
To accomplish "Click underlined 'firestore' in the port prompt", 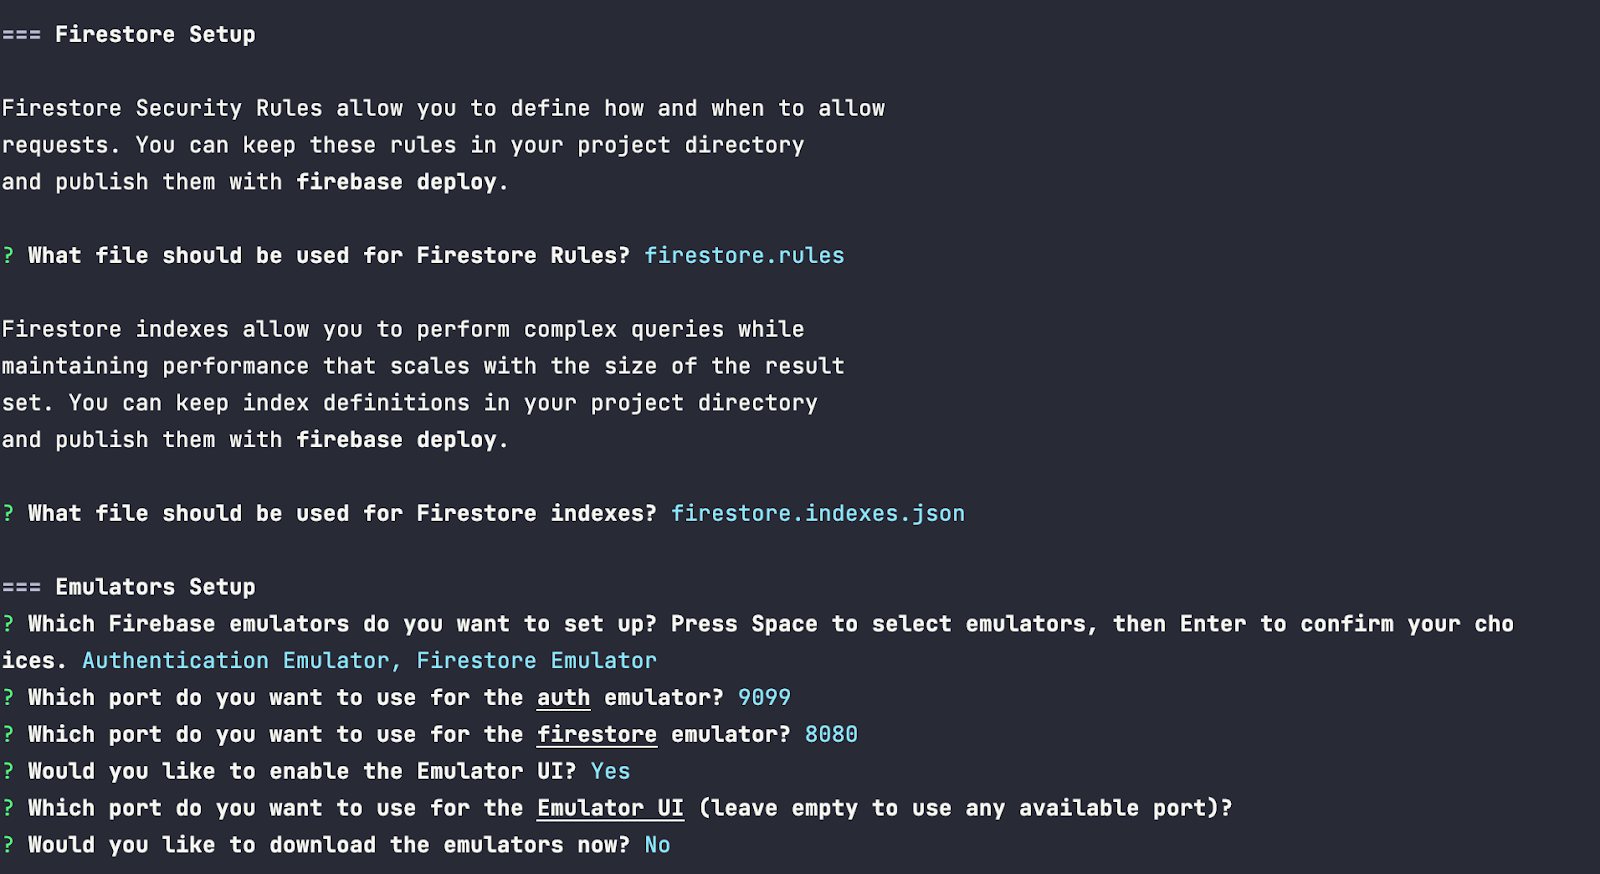I will click(597, 735).
